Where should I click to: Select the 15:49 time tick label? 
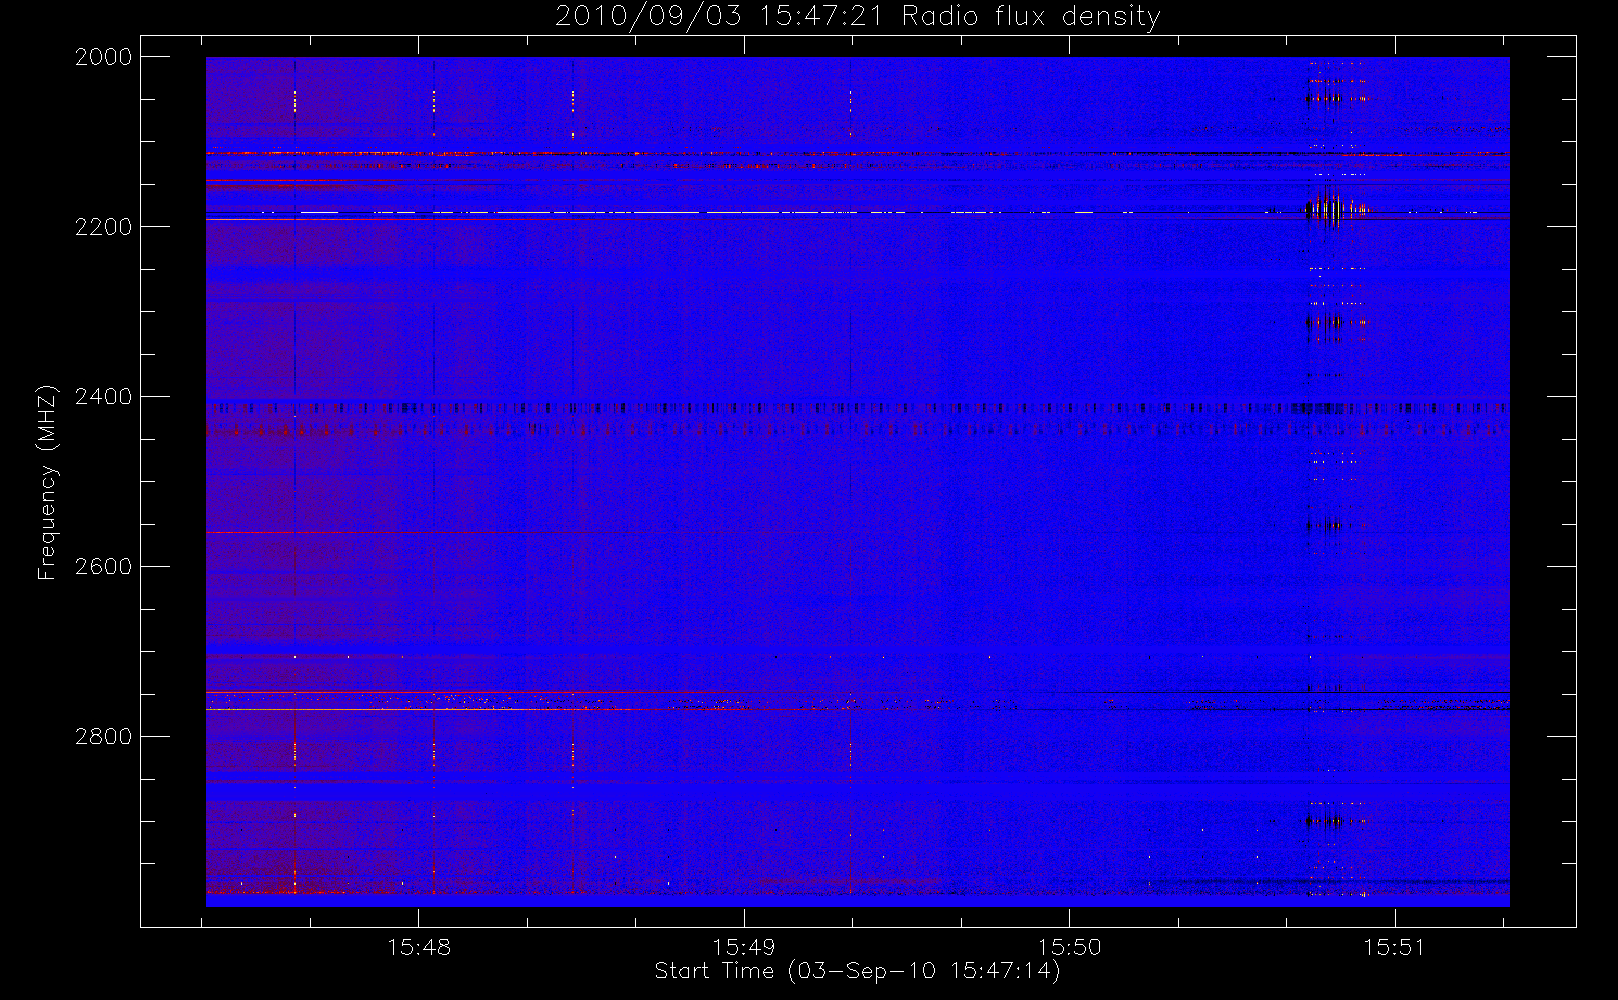click(743, 947)
